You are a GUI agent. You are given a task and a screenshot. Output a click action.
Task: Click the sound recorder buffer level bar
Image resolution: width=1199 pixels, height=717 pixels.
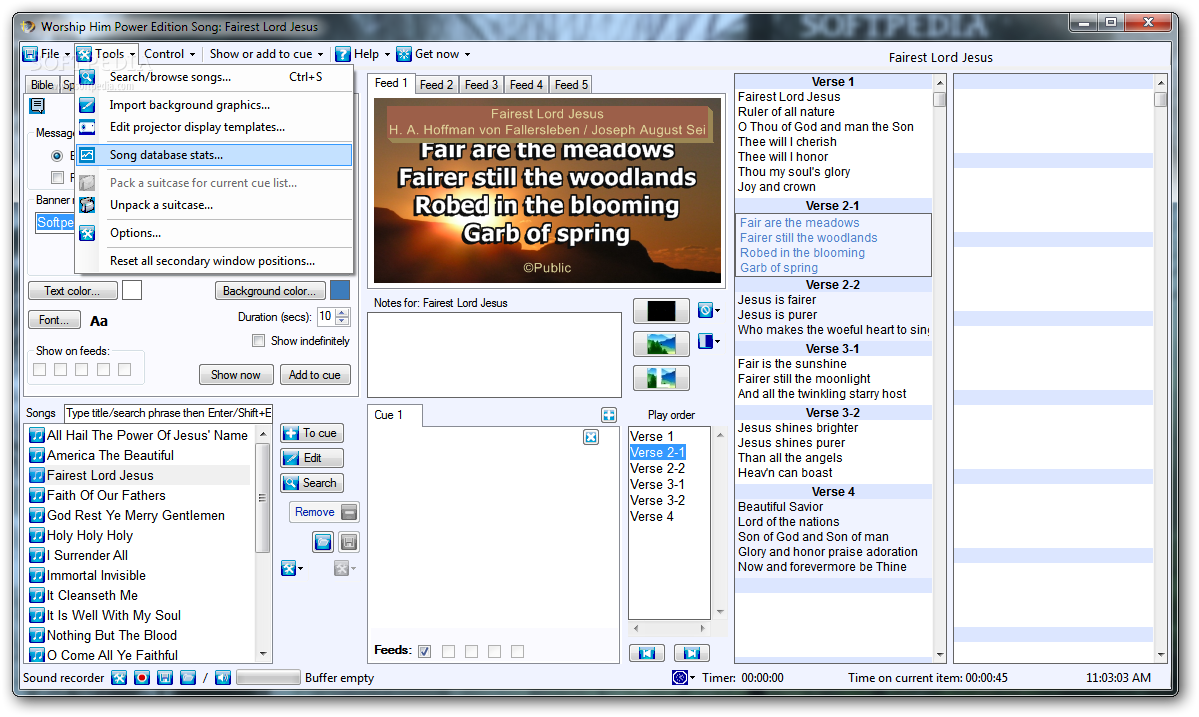268,678
